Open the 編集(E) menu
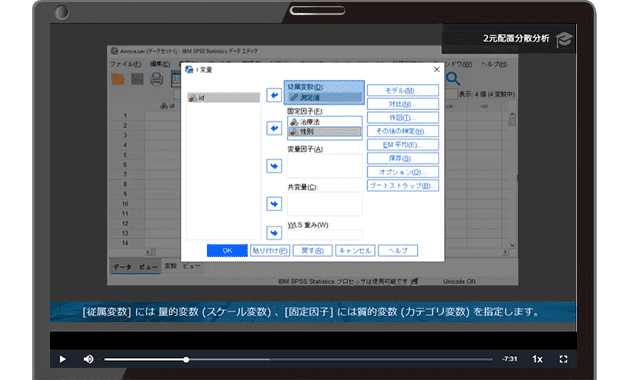 click(x=160, y=64)
